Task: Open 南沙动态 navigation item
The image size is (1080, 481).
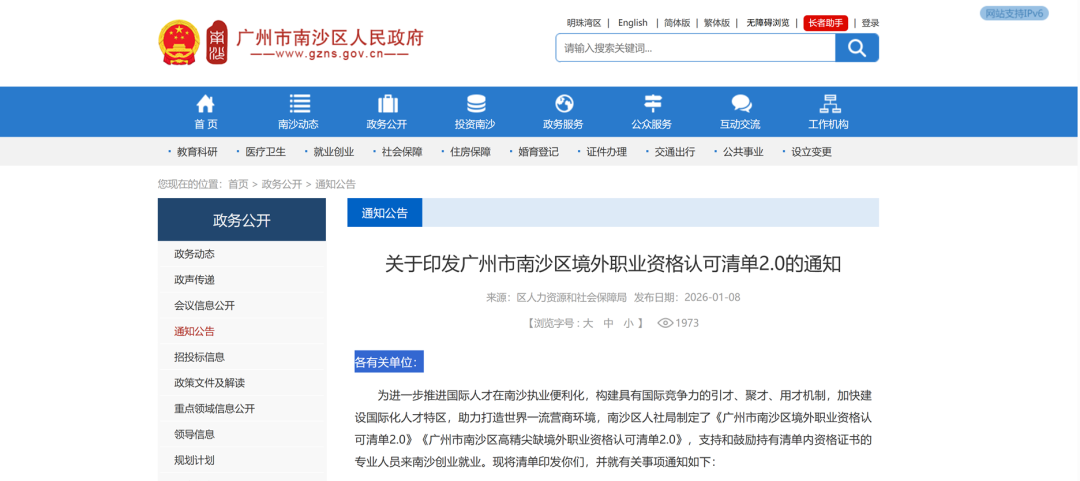Action: coord(298,125)
